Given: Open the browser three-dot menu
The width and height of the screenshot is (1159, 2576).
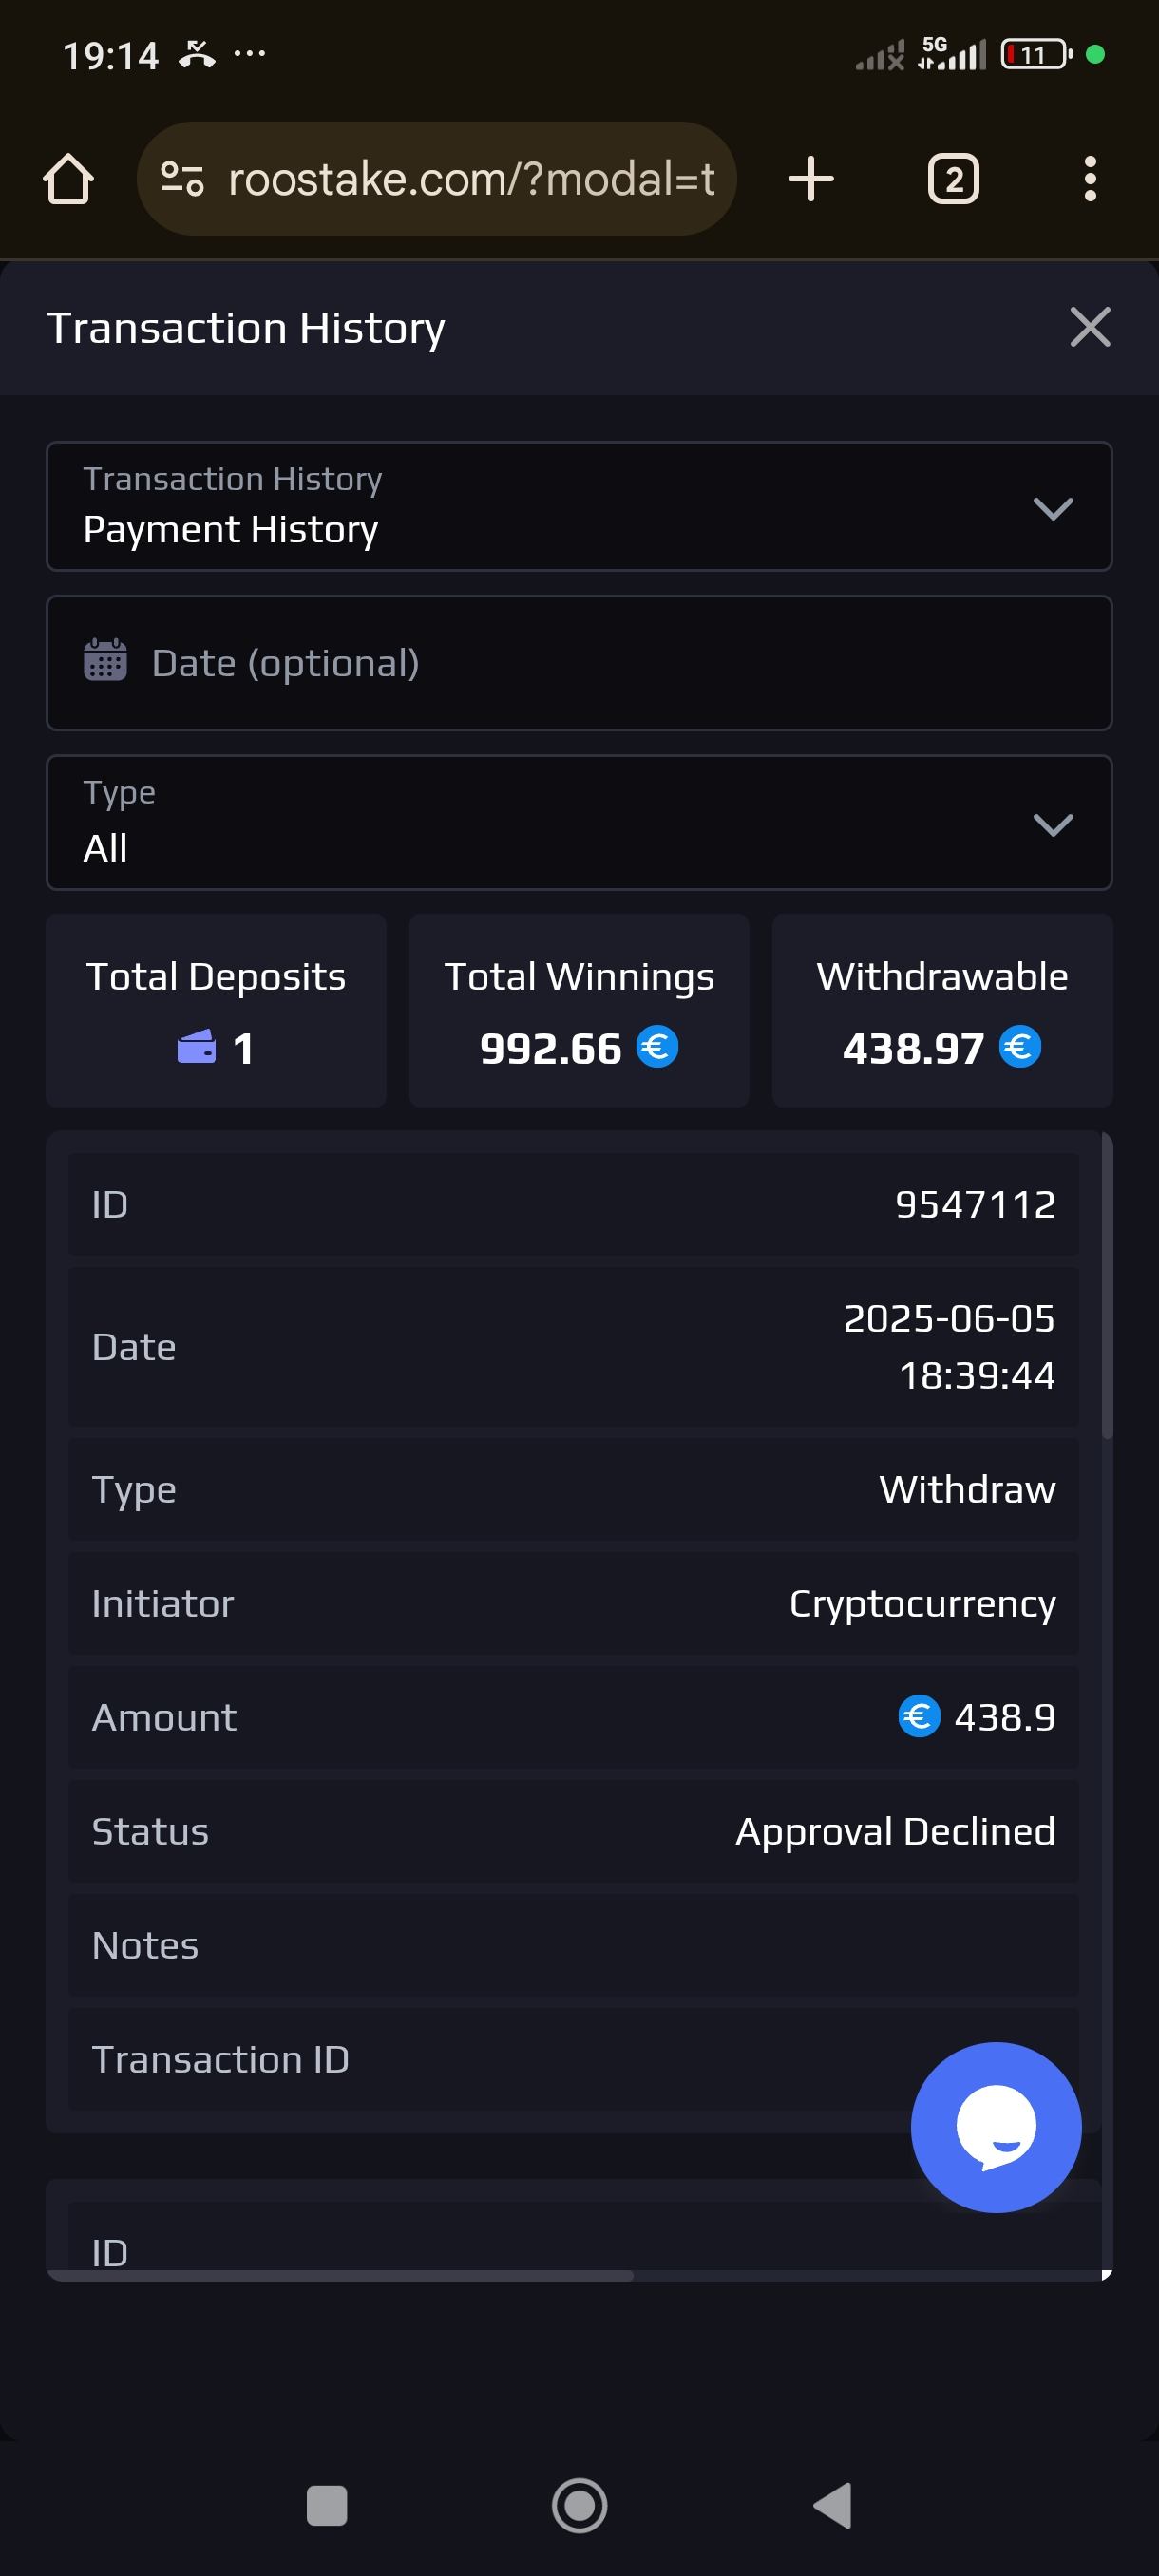Looking at the screenshot, I should (1089, 179).
